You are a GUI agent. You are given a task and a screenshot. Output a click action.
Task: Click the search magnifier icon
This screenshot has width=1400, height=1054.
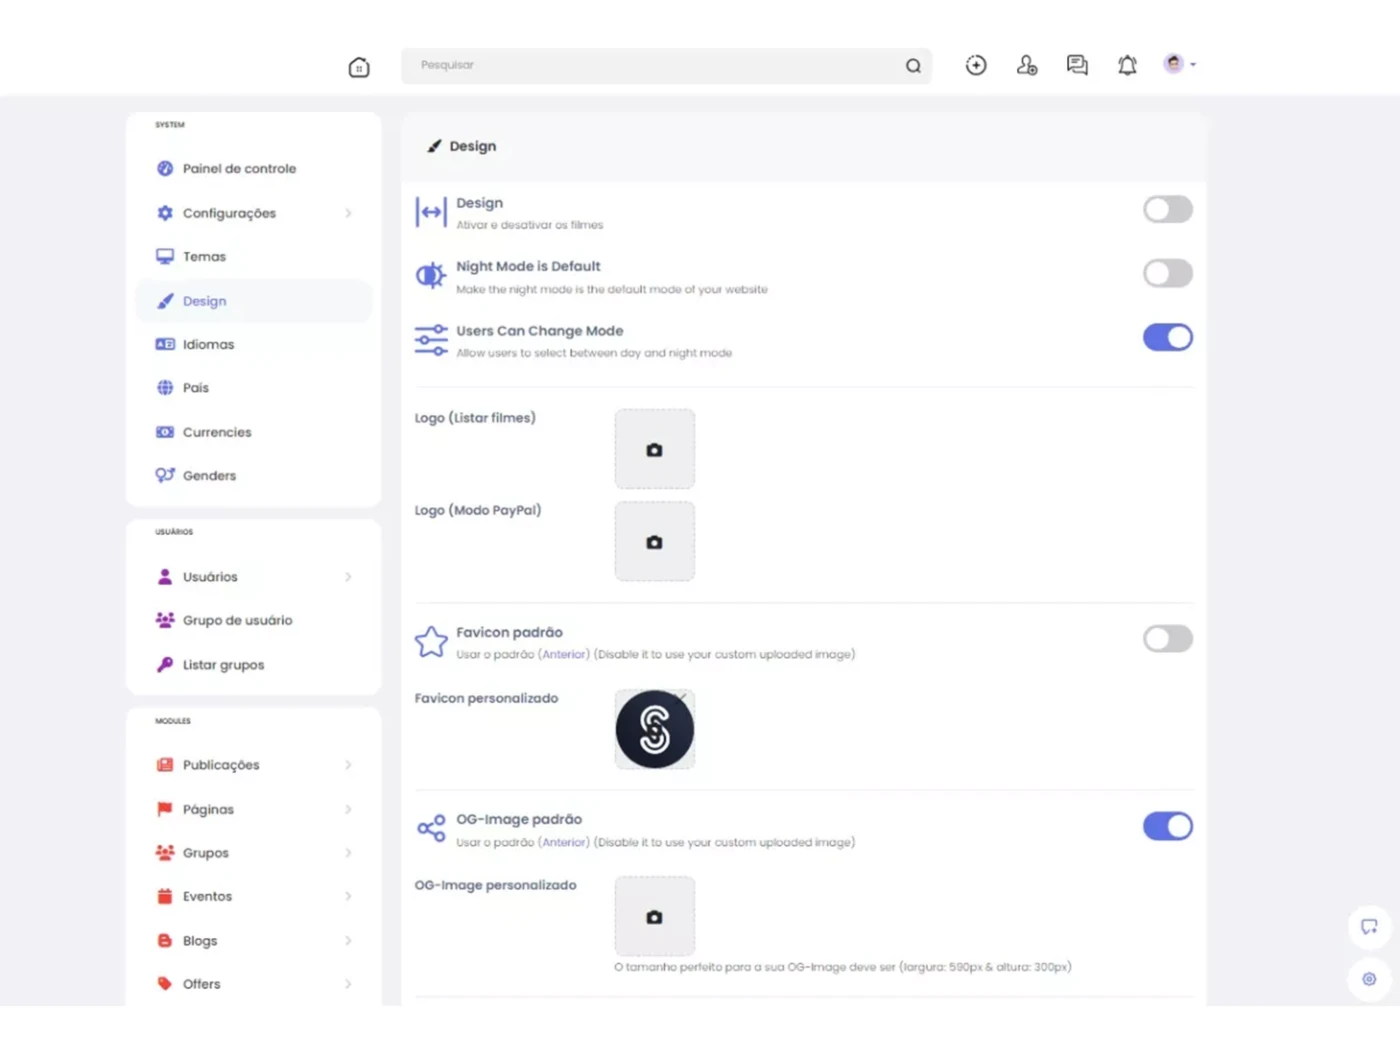pyautogui.click(x=913, y=66)
